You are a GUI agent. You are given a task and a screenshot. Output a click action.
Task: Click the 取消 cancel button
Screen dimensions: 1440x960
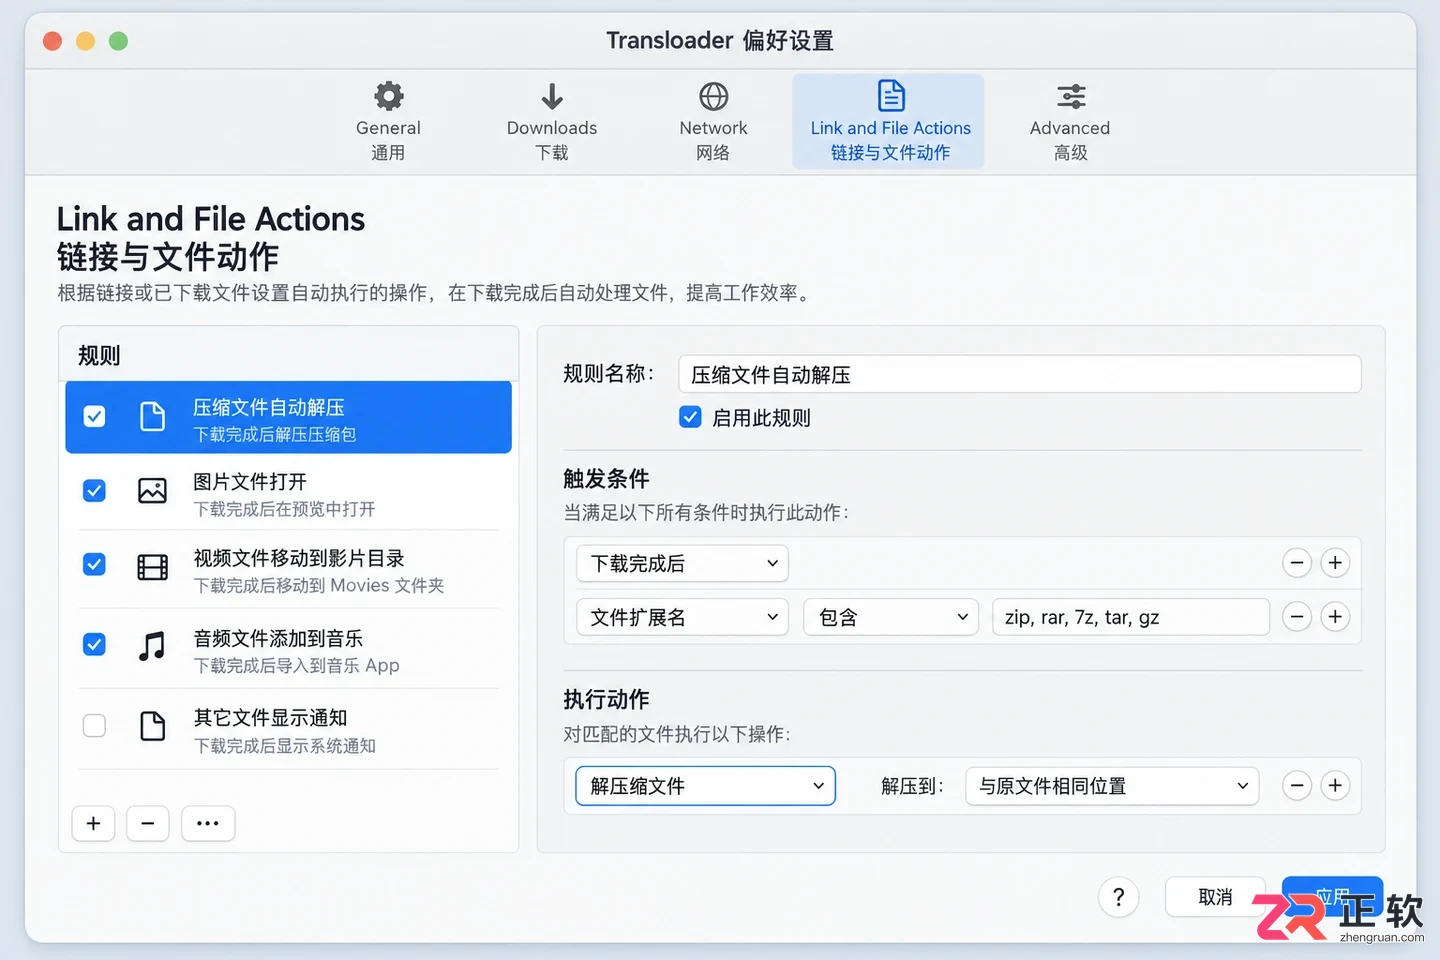click(x=1215, y=897)
